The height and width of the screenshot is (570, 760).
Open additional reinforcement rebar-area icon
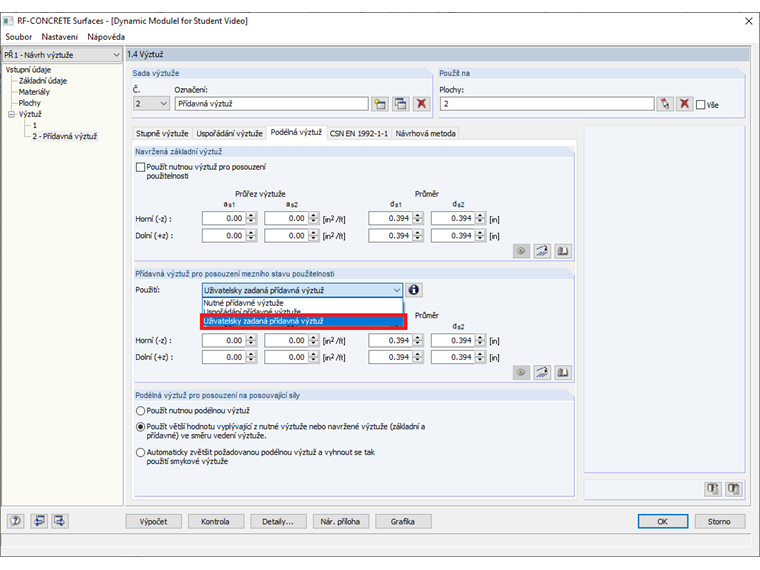click(542, 373)
